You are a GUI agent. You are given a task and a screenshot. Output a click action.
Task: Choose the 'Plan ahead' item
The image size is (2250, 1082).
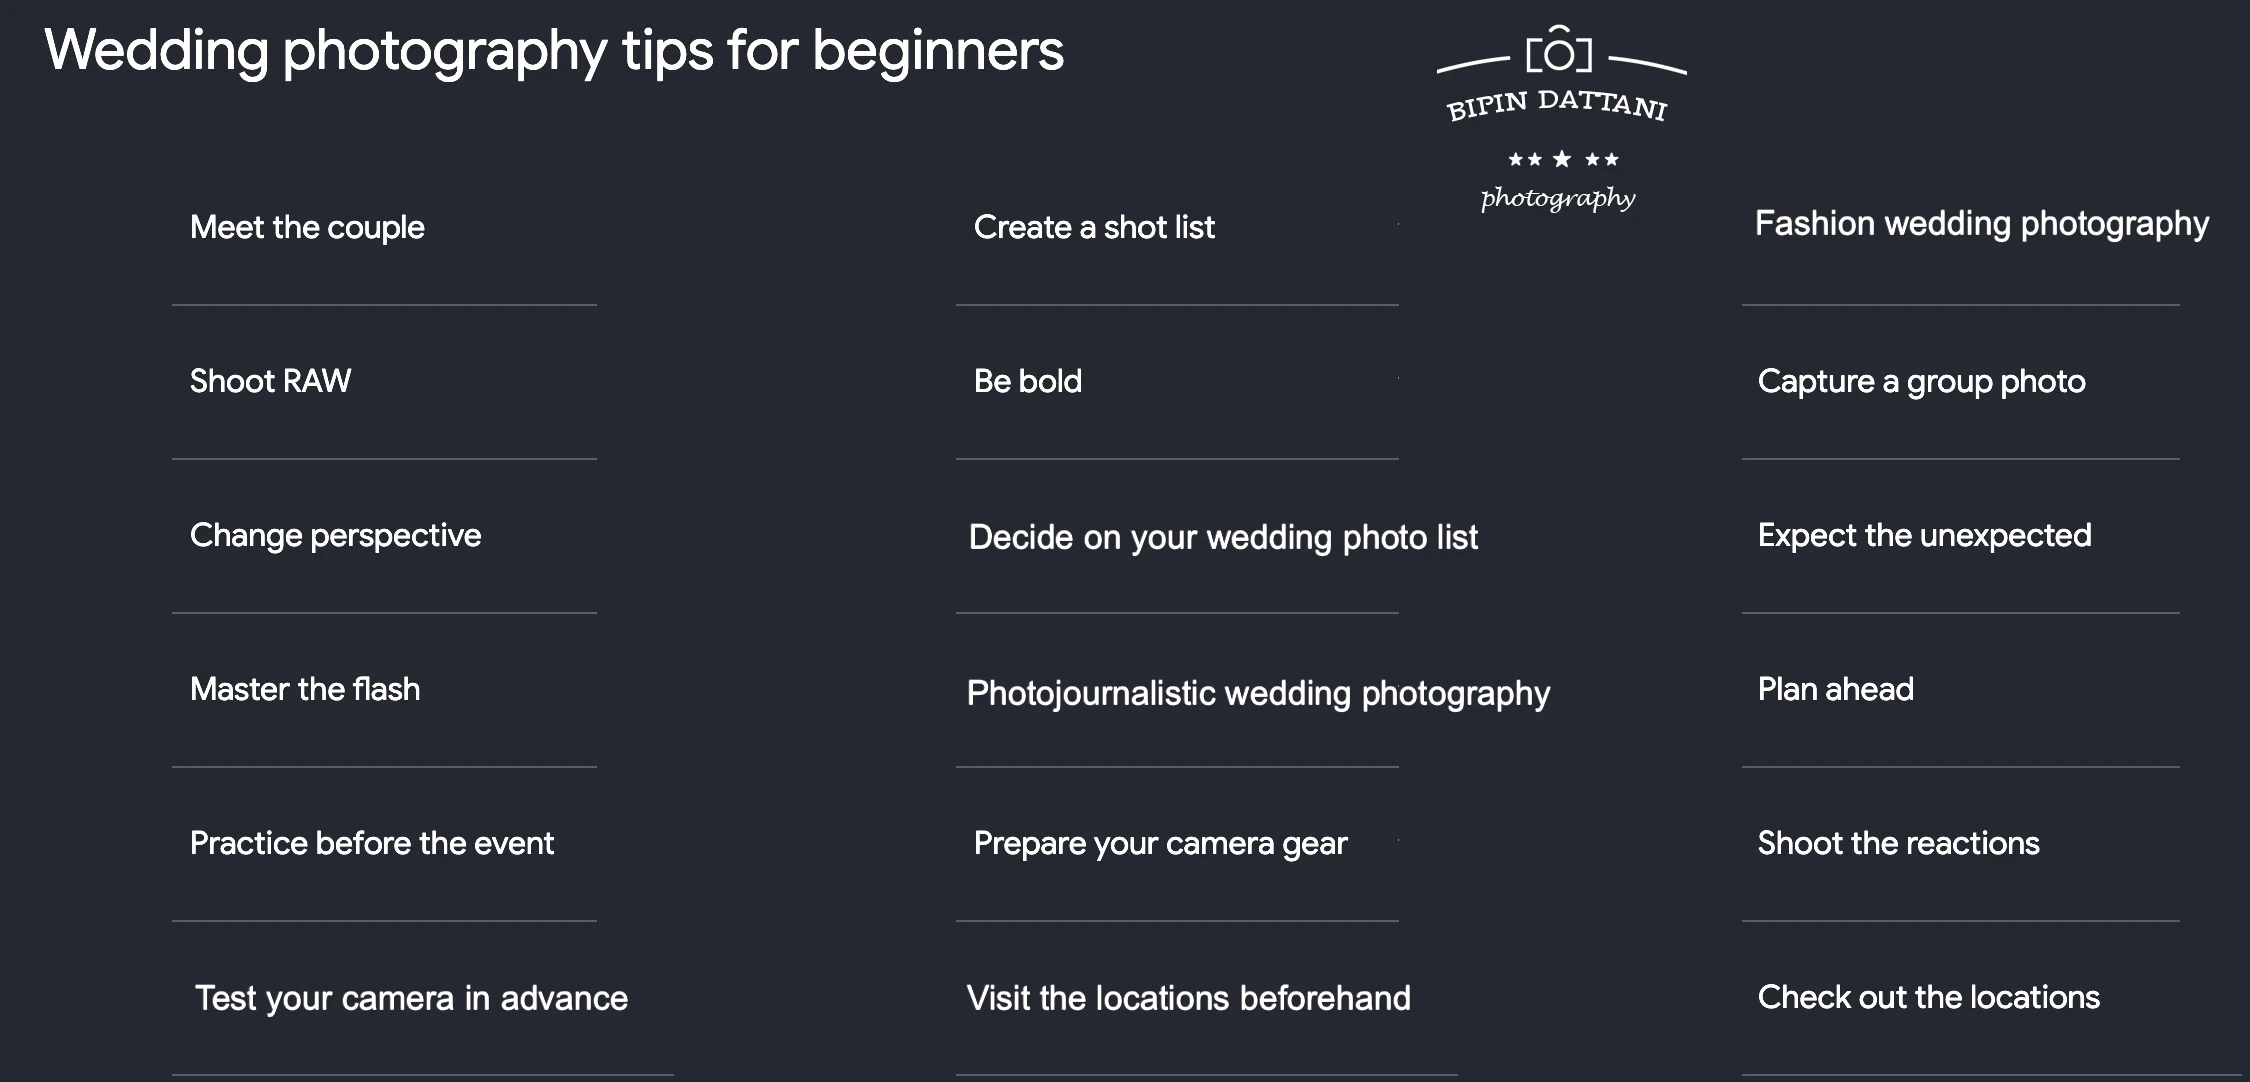click(x=1835, y=689)
